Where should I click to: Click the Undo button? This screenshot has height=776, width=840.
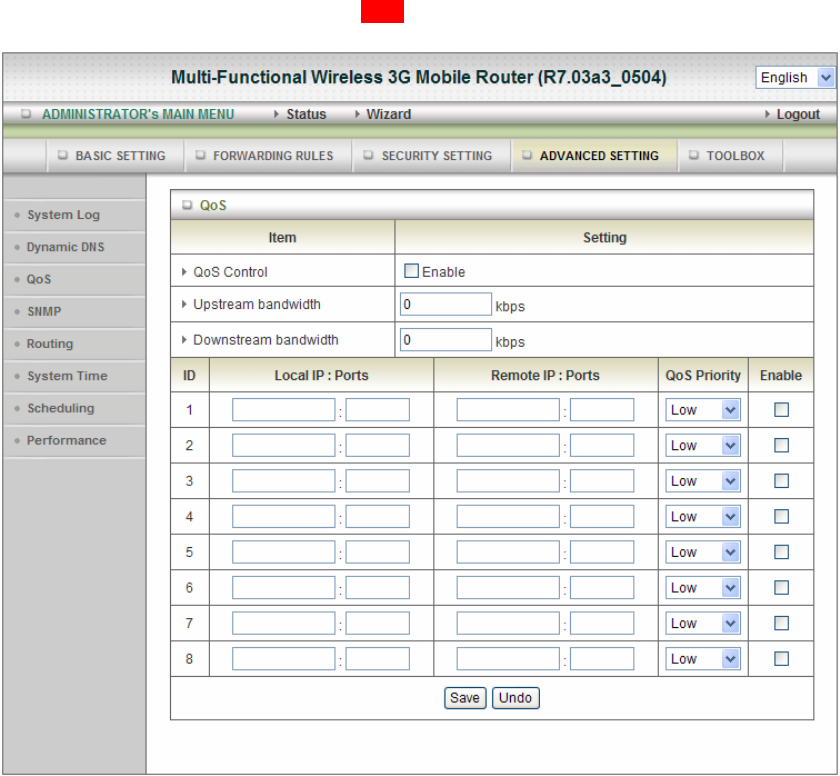[x=515, y=698]
